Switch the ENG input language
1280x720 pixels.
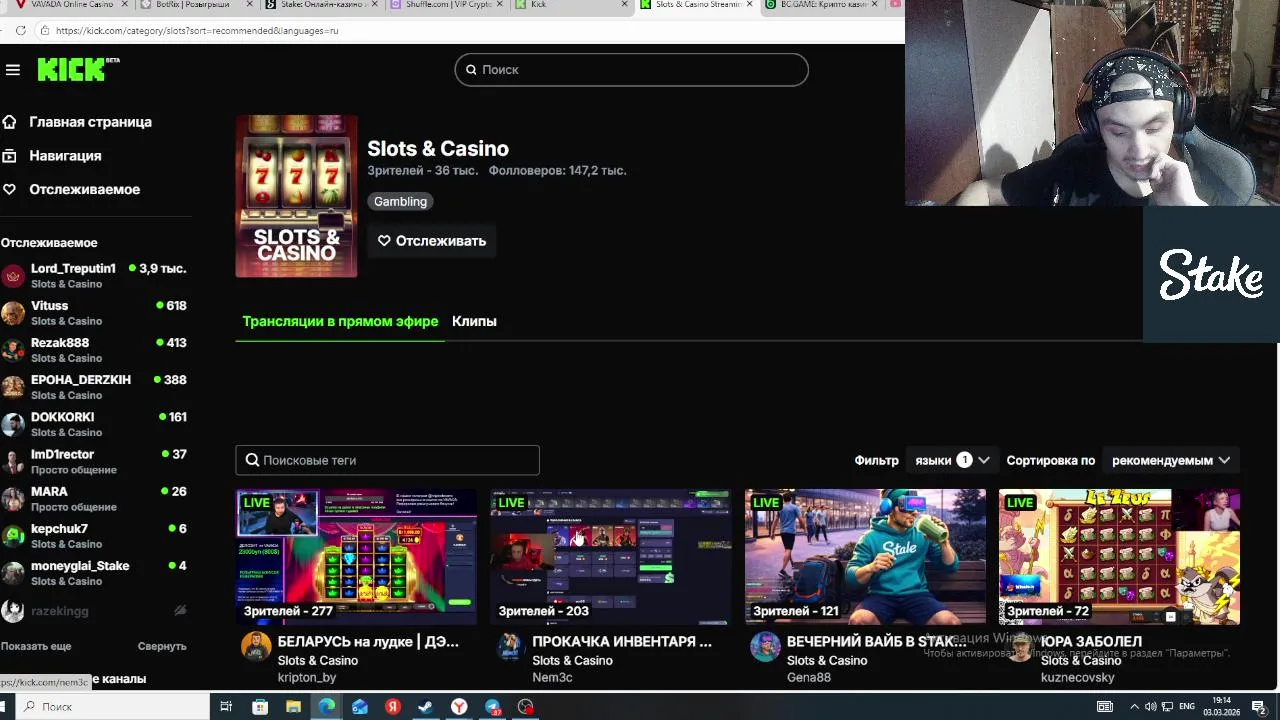pyautogui.click(x=1187, y=707)
